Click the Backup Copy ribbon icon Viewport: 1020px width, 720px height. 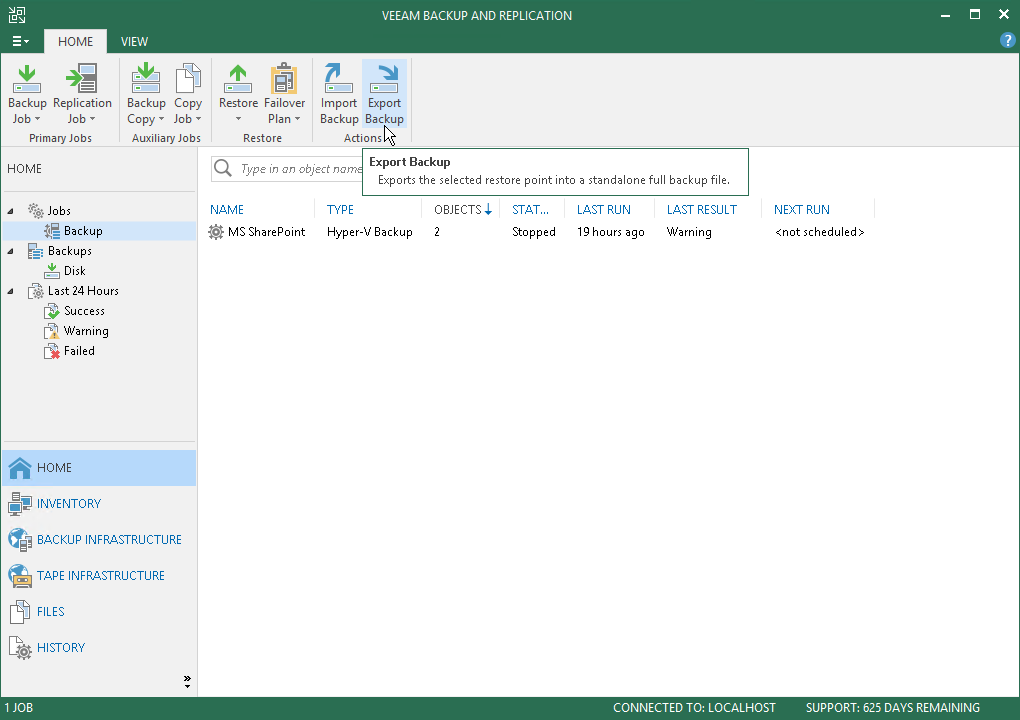[146, 79]
